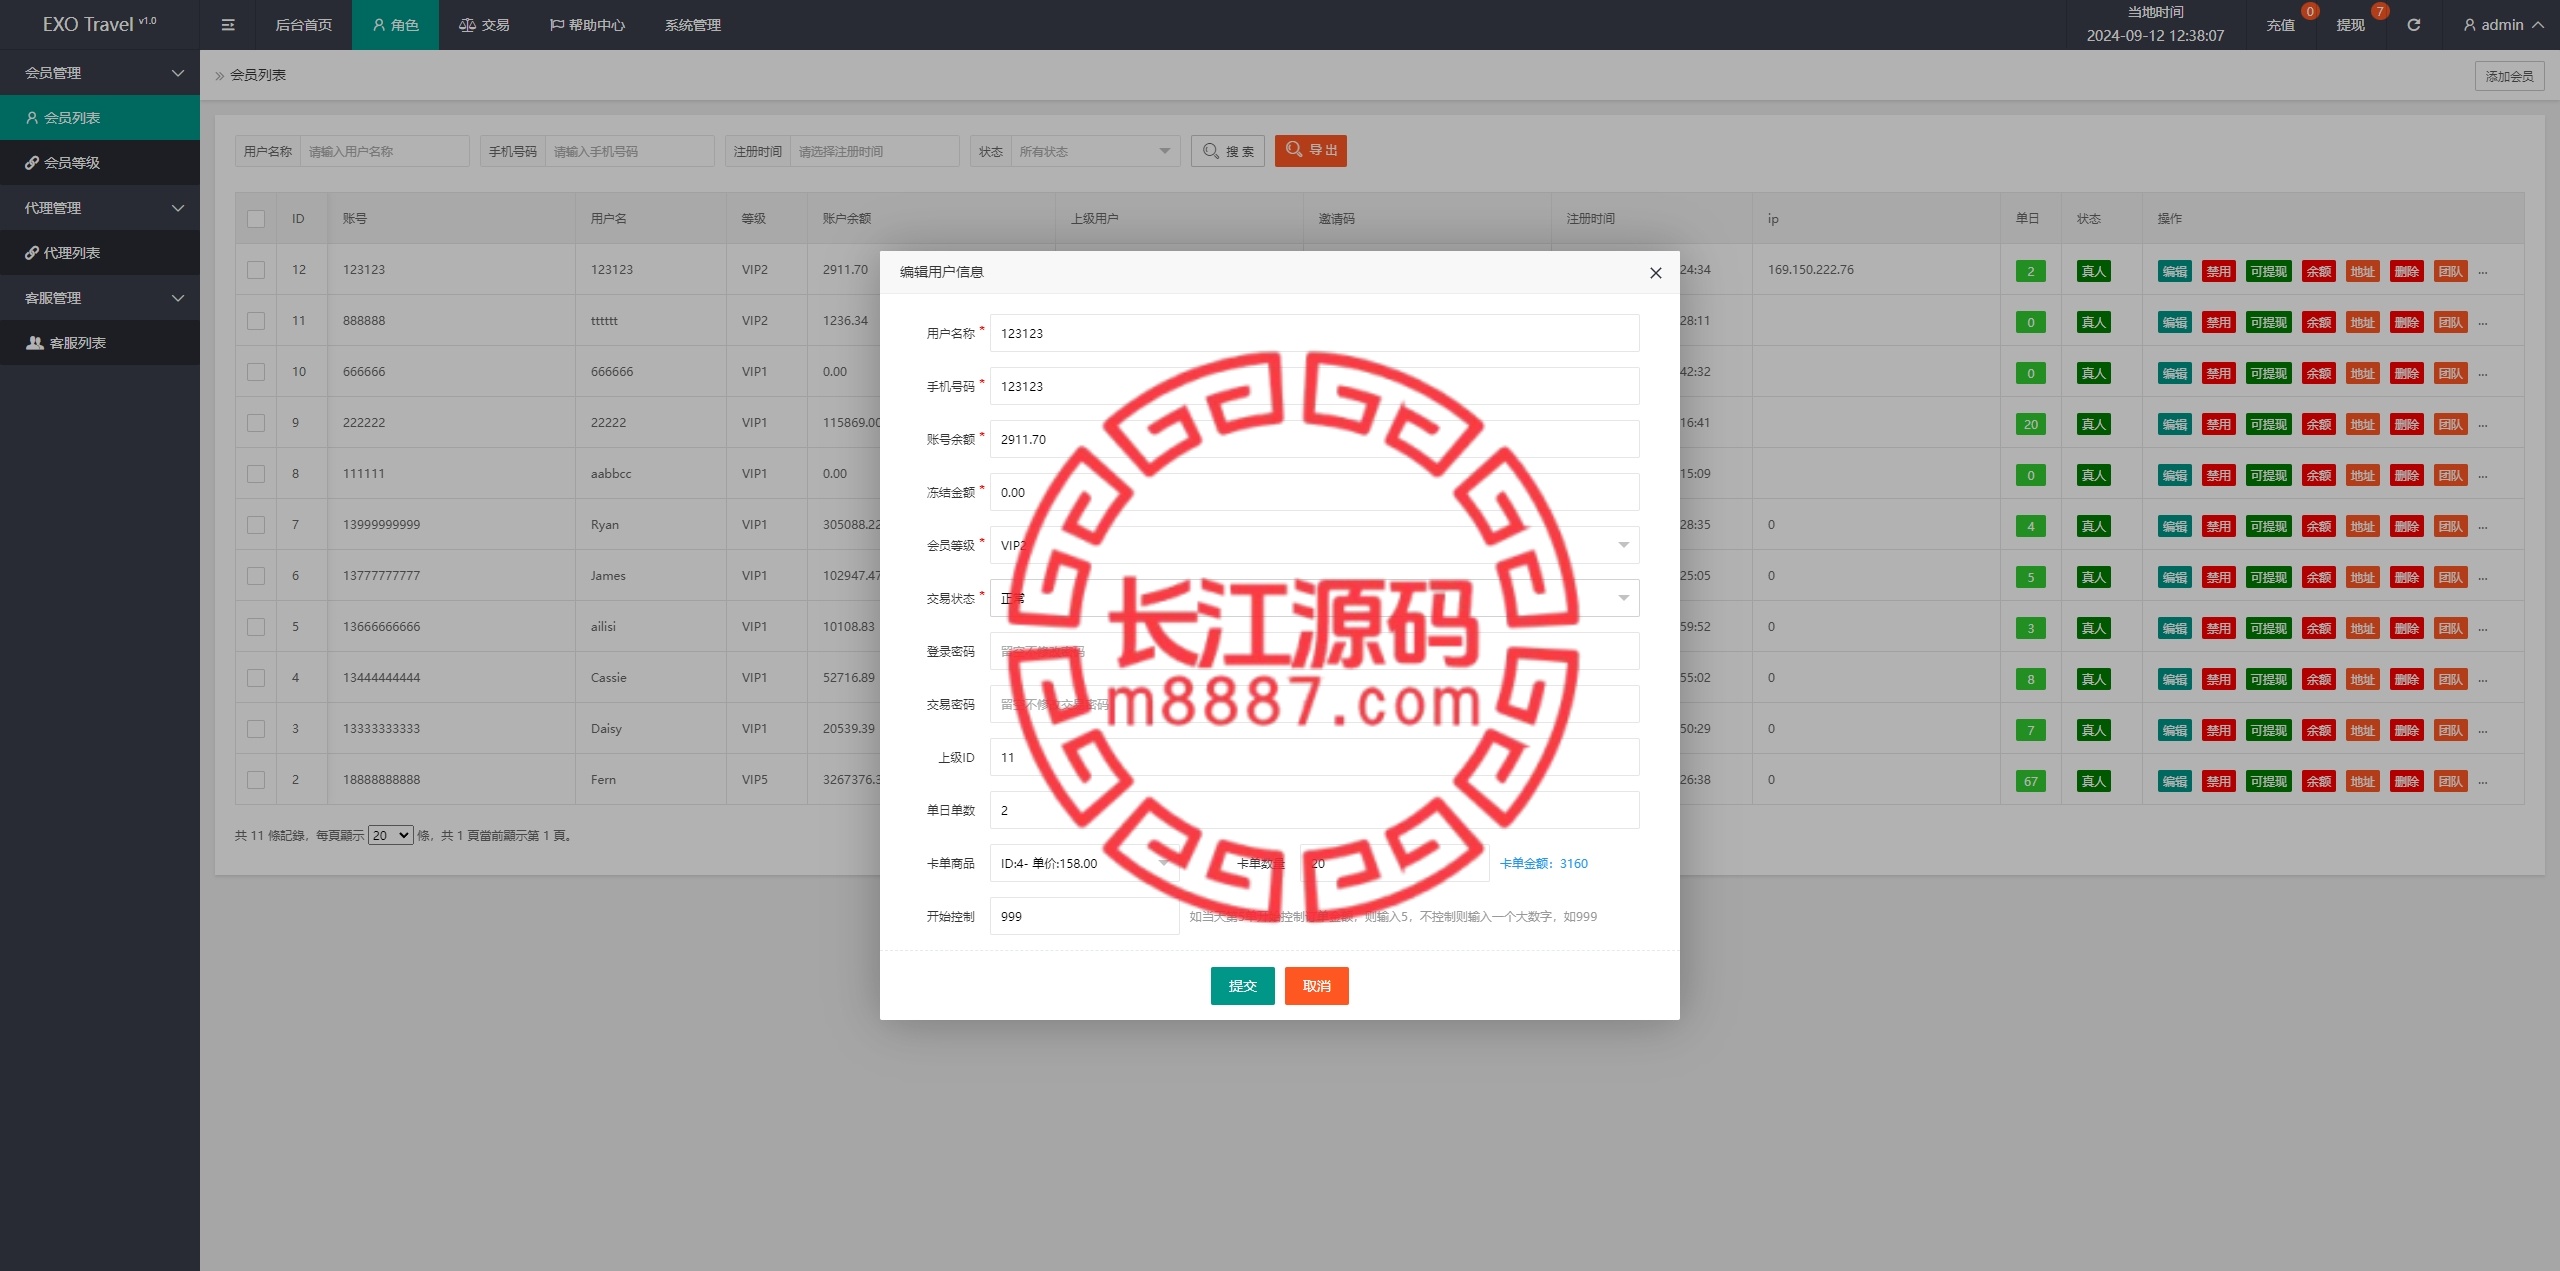Click 编辑 button in row 123123
Screen dimensions: 2560x1271
2174,271
